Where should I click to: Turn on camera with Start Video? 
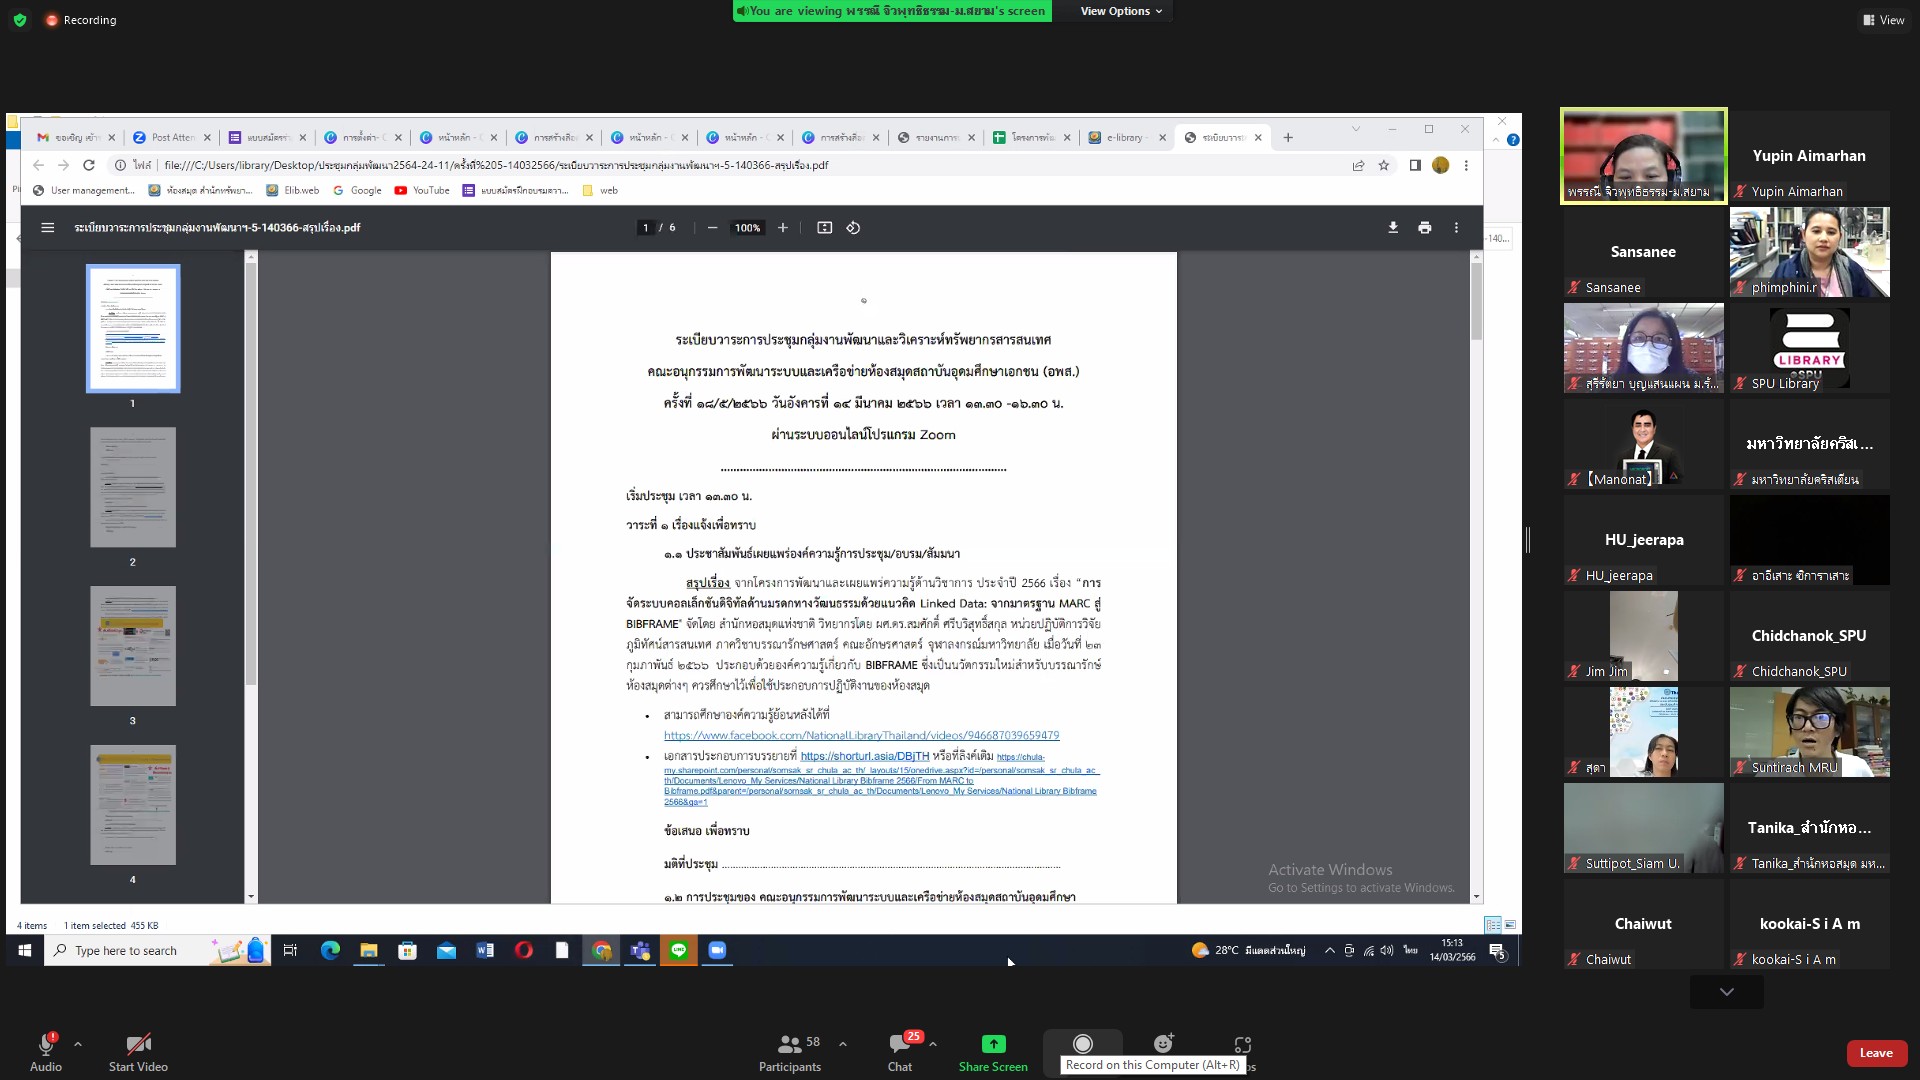pyautogui.click(x=138, y=1045)
